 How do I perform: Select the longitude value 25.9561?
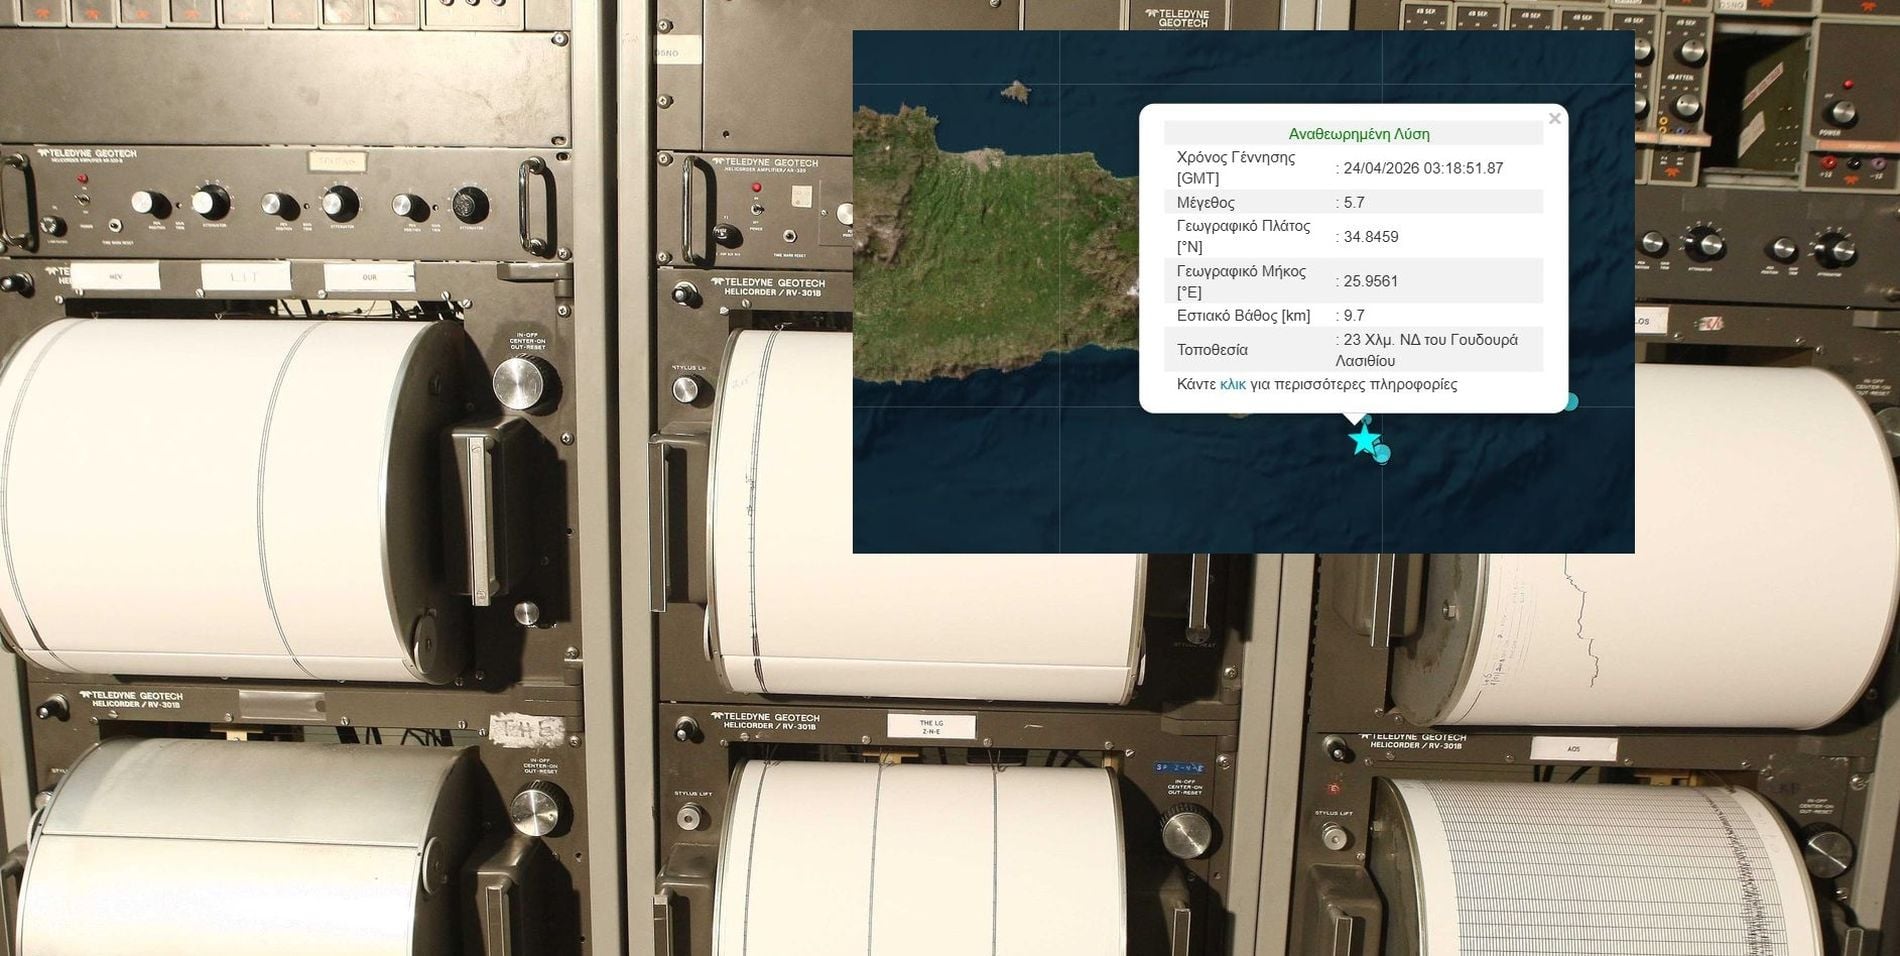point(1370,281)
